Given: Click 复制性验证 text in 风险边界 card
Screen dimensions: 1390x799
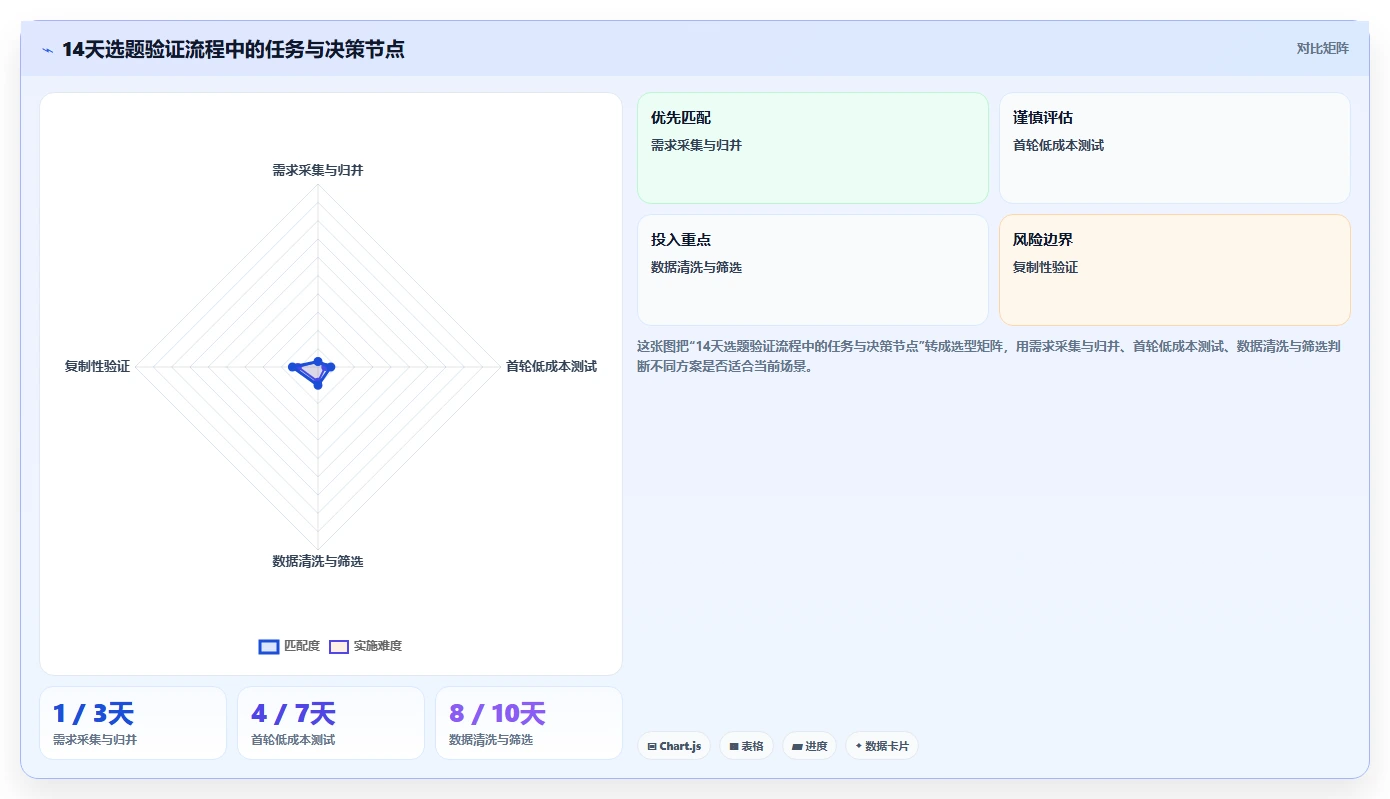Looking at the screenshot, I should pos(1045,267).
